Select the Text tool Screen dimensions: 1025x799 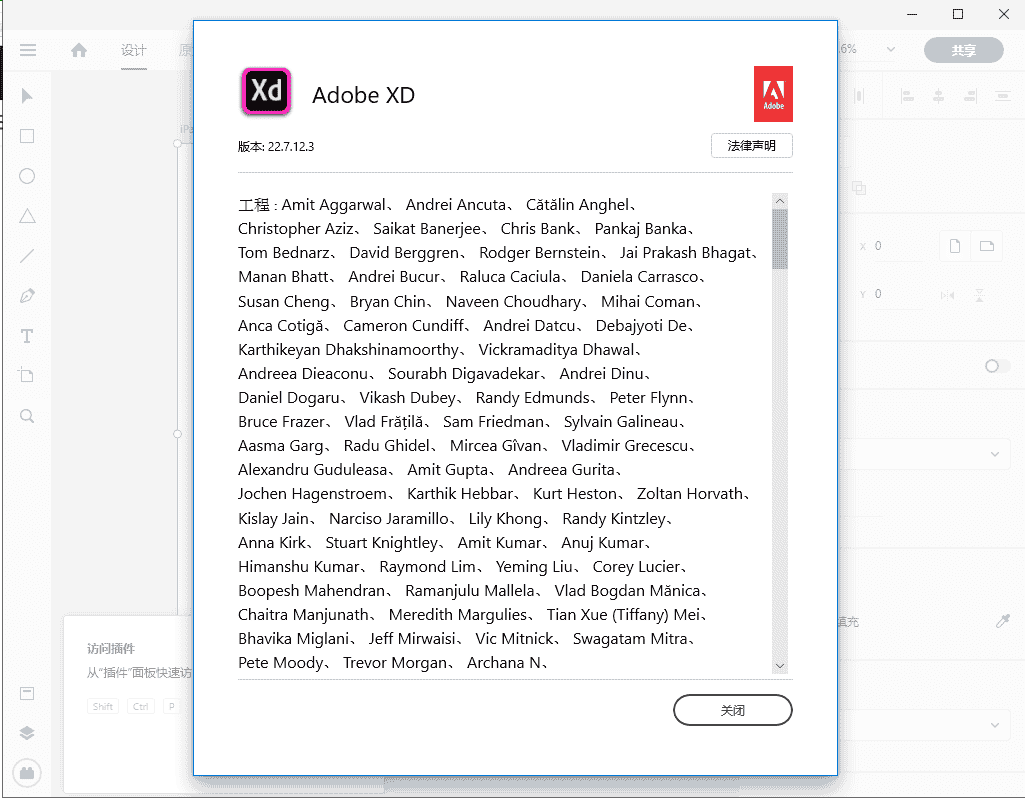click(28, 336)
